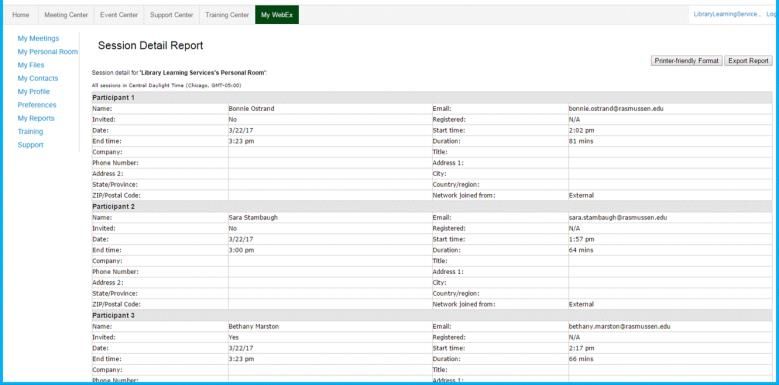Viewport: 779px width, 385px height.
Task: Open My Contacts link
Action: click(38, 78)
